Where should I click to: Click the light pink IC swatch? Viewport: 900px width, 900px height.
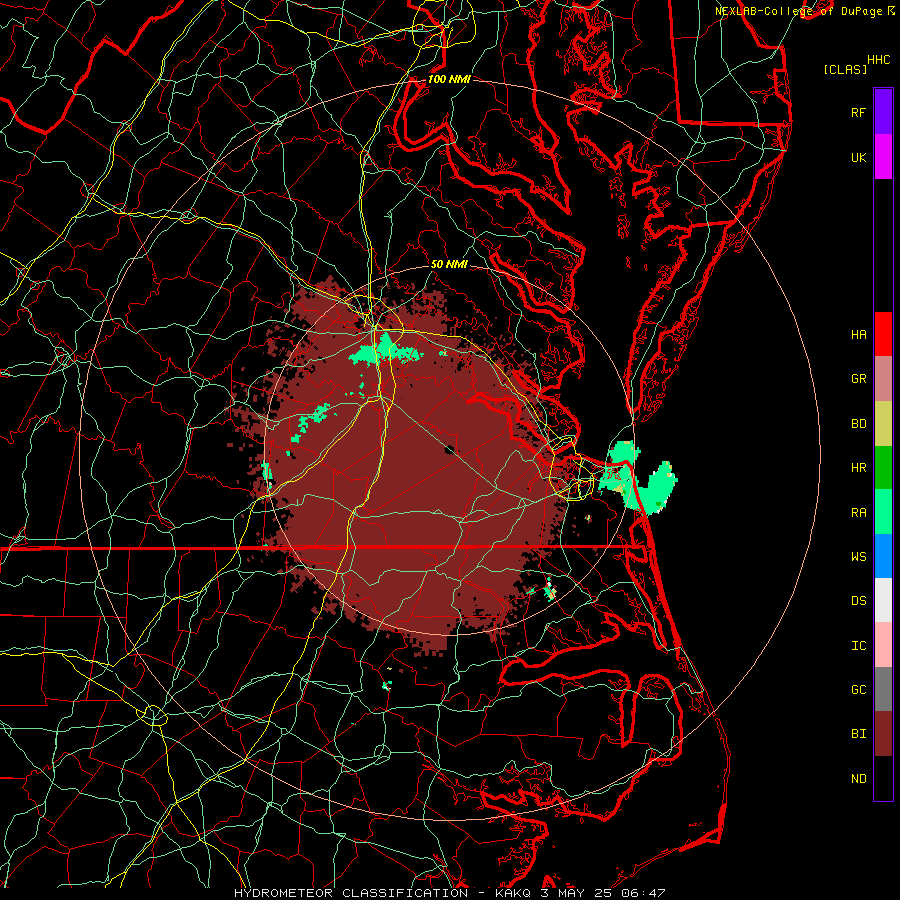(883, 645)
